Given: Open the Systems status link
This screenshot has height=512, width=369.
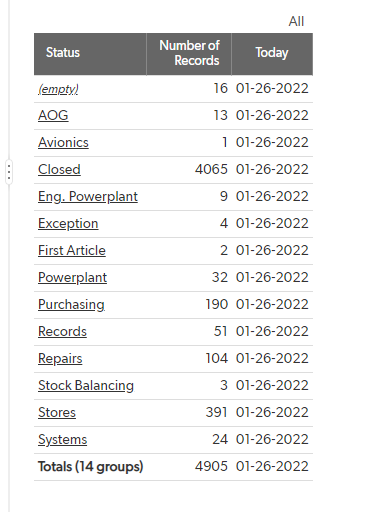Looking at the screenshot, I should click(x=62, y=440).
